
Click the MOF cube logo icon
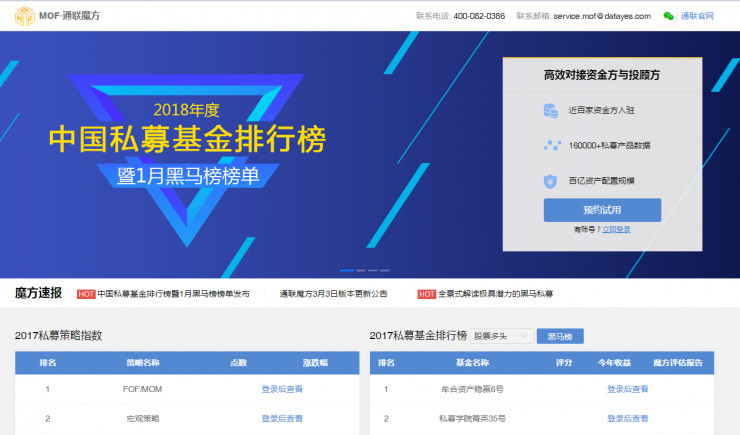click(25, 16)
